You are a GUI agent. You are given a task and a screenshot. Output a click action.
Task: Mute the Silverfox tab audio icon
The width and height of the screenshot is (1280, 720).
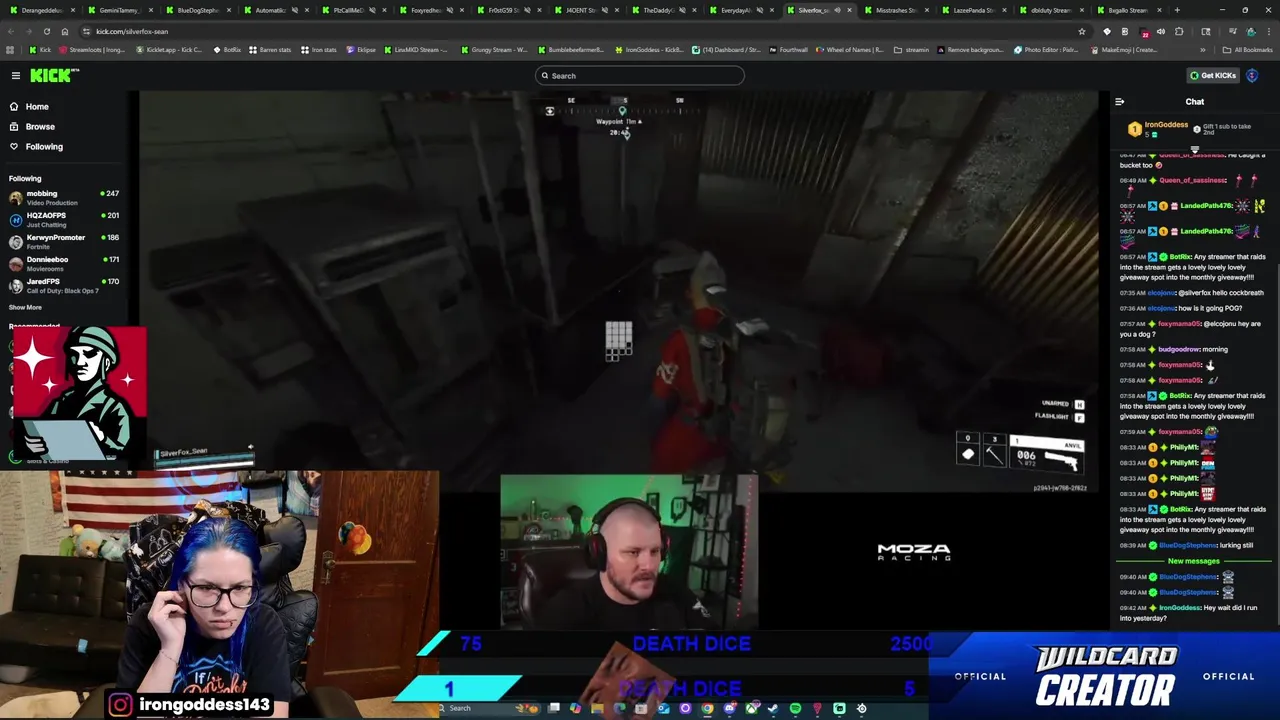point(837,10)
